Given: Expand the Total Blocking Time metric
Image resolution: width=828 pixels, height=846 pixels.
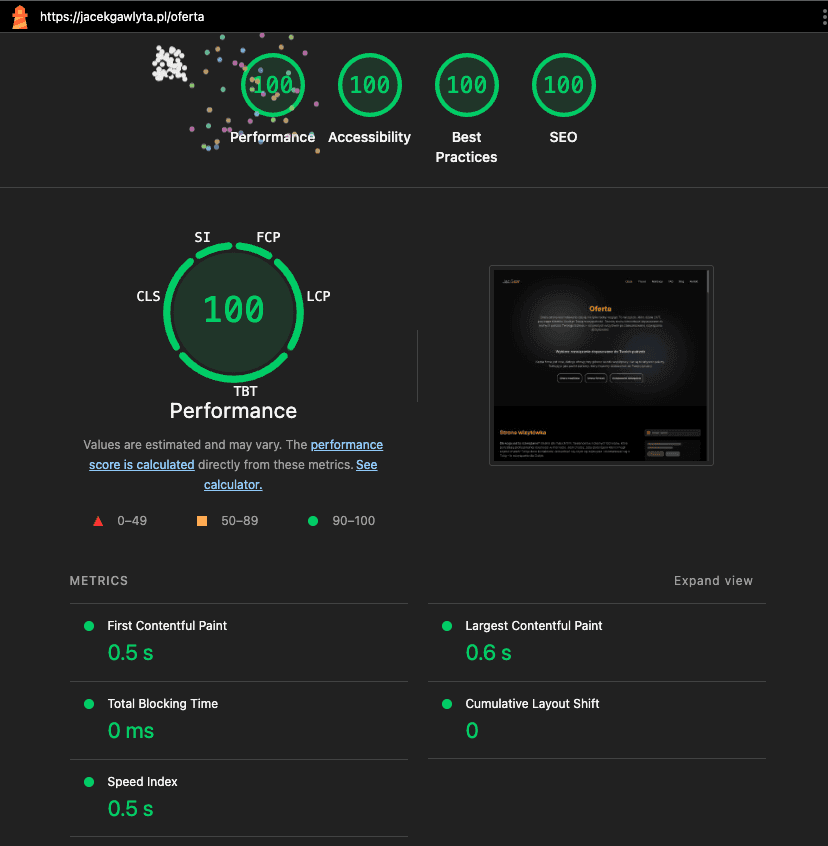Looking at the screenshot, I should tap(238, 720).
